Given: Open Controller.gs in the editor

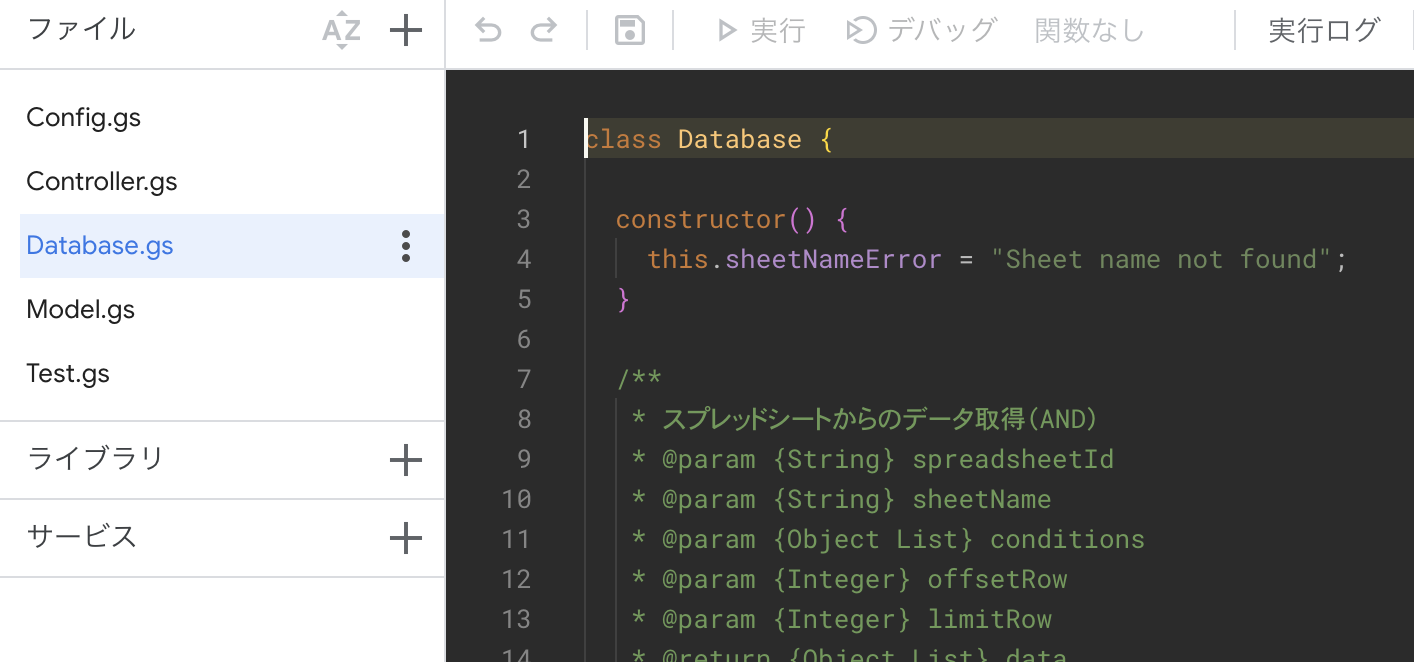Looking at the screenshot, I should pyautogui.click(x=101, y=181).
